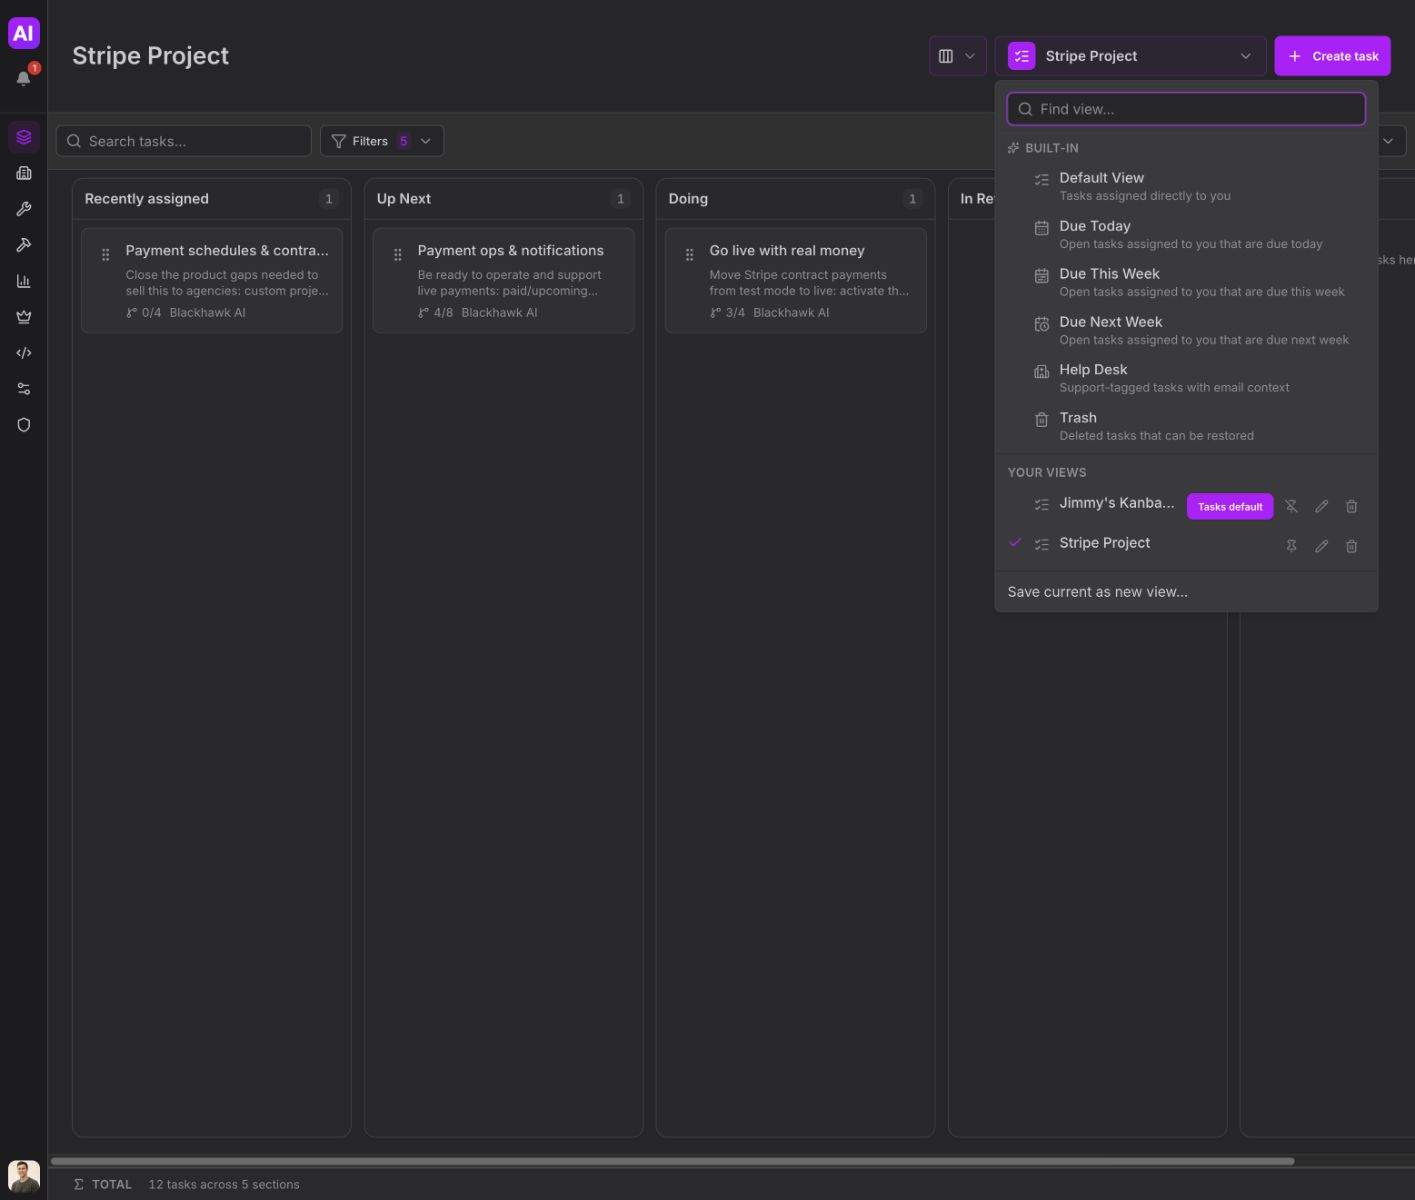Screen dimensions: 1415x1200
Task: Collapse the Stripe Project view selector
Action: (x=1130, y=56)
